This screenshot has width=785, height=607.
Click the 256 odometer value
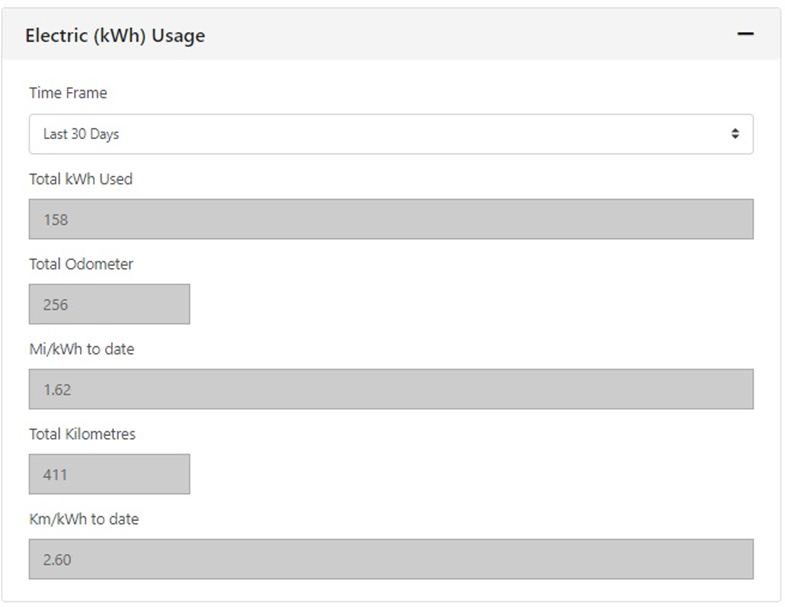click(55, 304)
